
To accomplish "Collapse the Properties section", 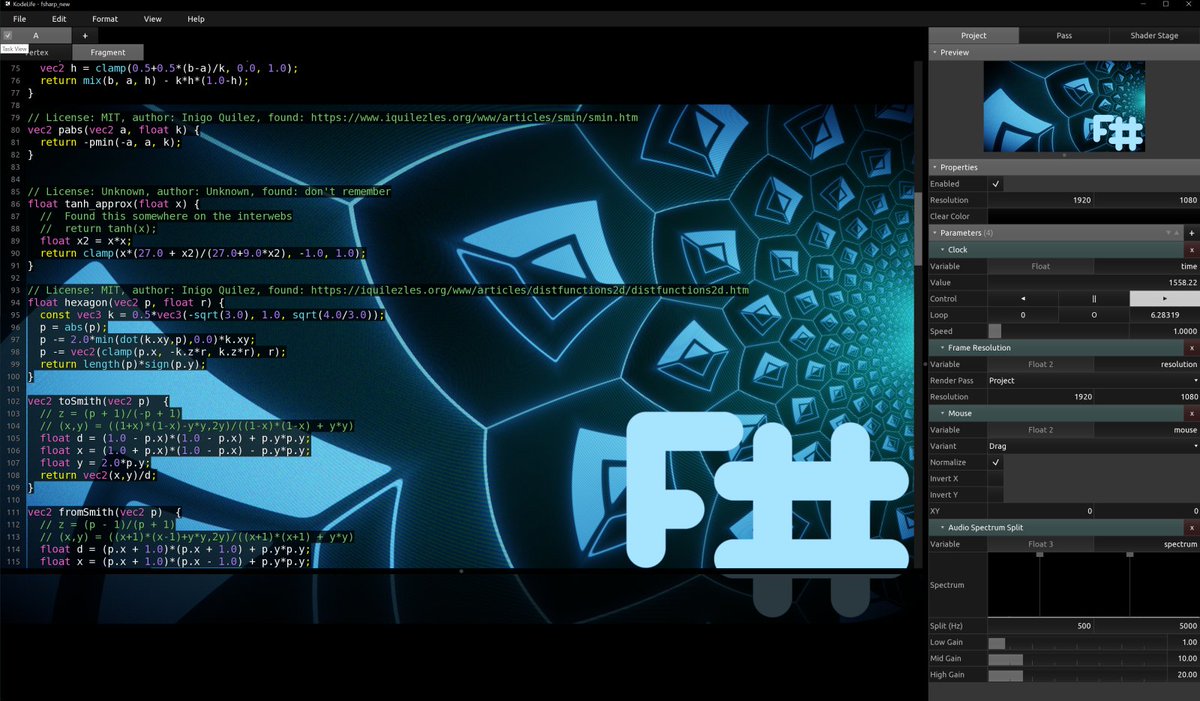I will pyautogui.click(x=934, y=167).
